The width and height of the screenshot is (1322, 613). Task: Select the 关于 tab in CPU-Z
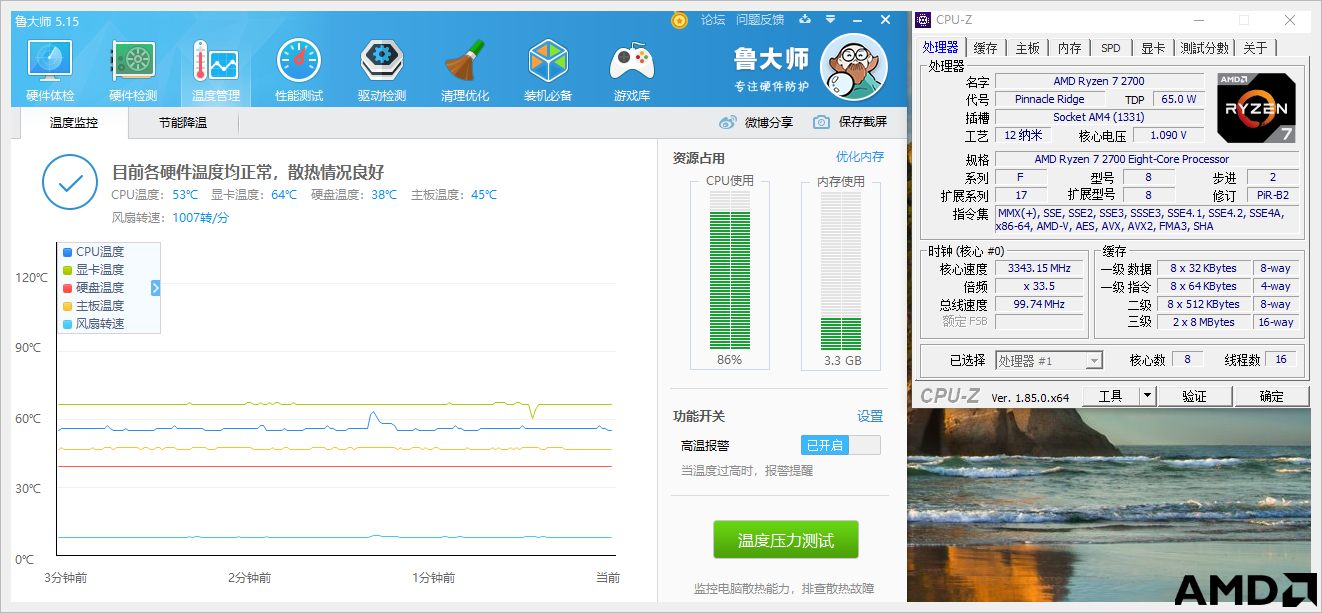point(1256,48)
